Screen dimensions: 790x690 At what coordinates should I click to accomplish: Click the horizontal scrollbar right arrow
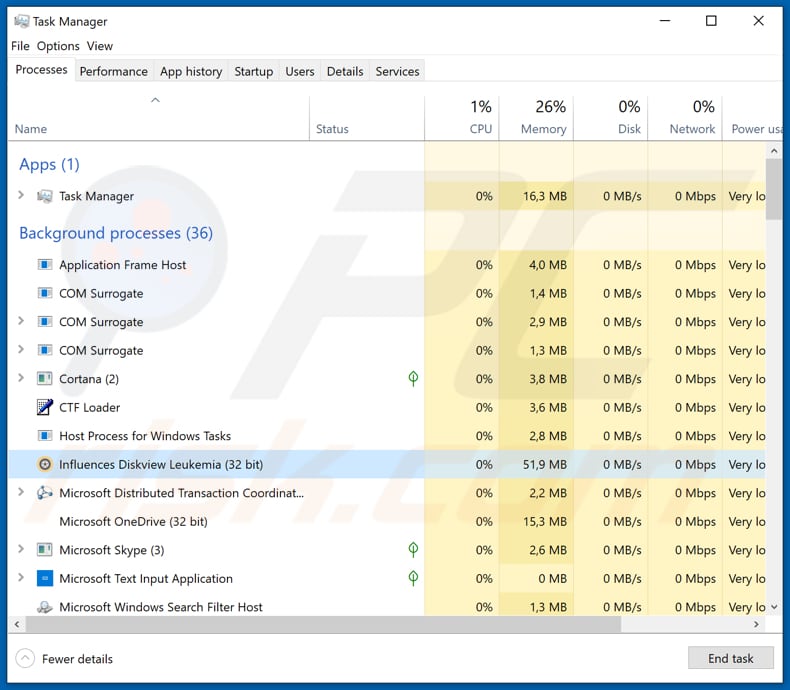click(756, 625)
